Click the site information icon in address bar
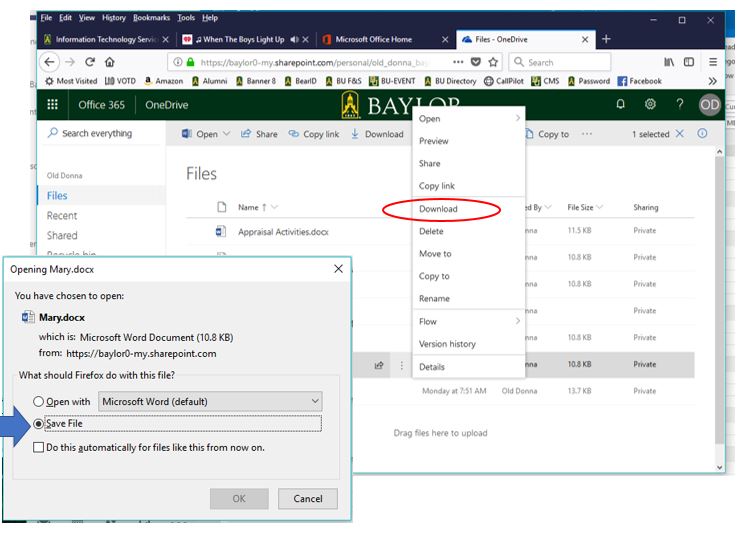This screenshot has width=738, height=533. (178, 62)
